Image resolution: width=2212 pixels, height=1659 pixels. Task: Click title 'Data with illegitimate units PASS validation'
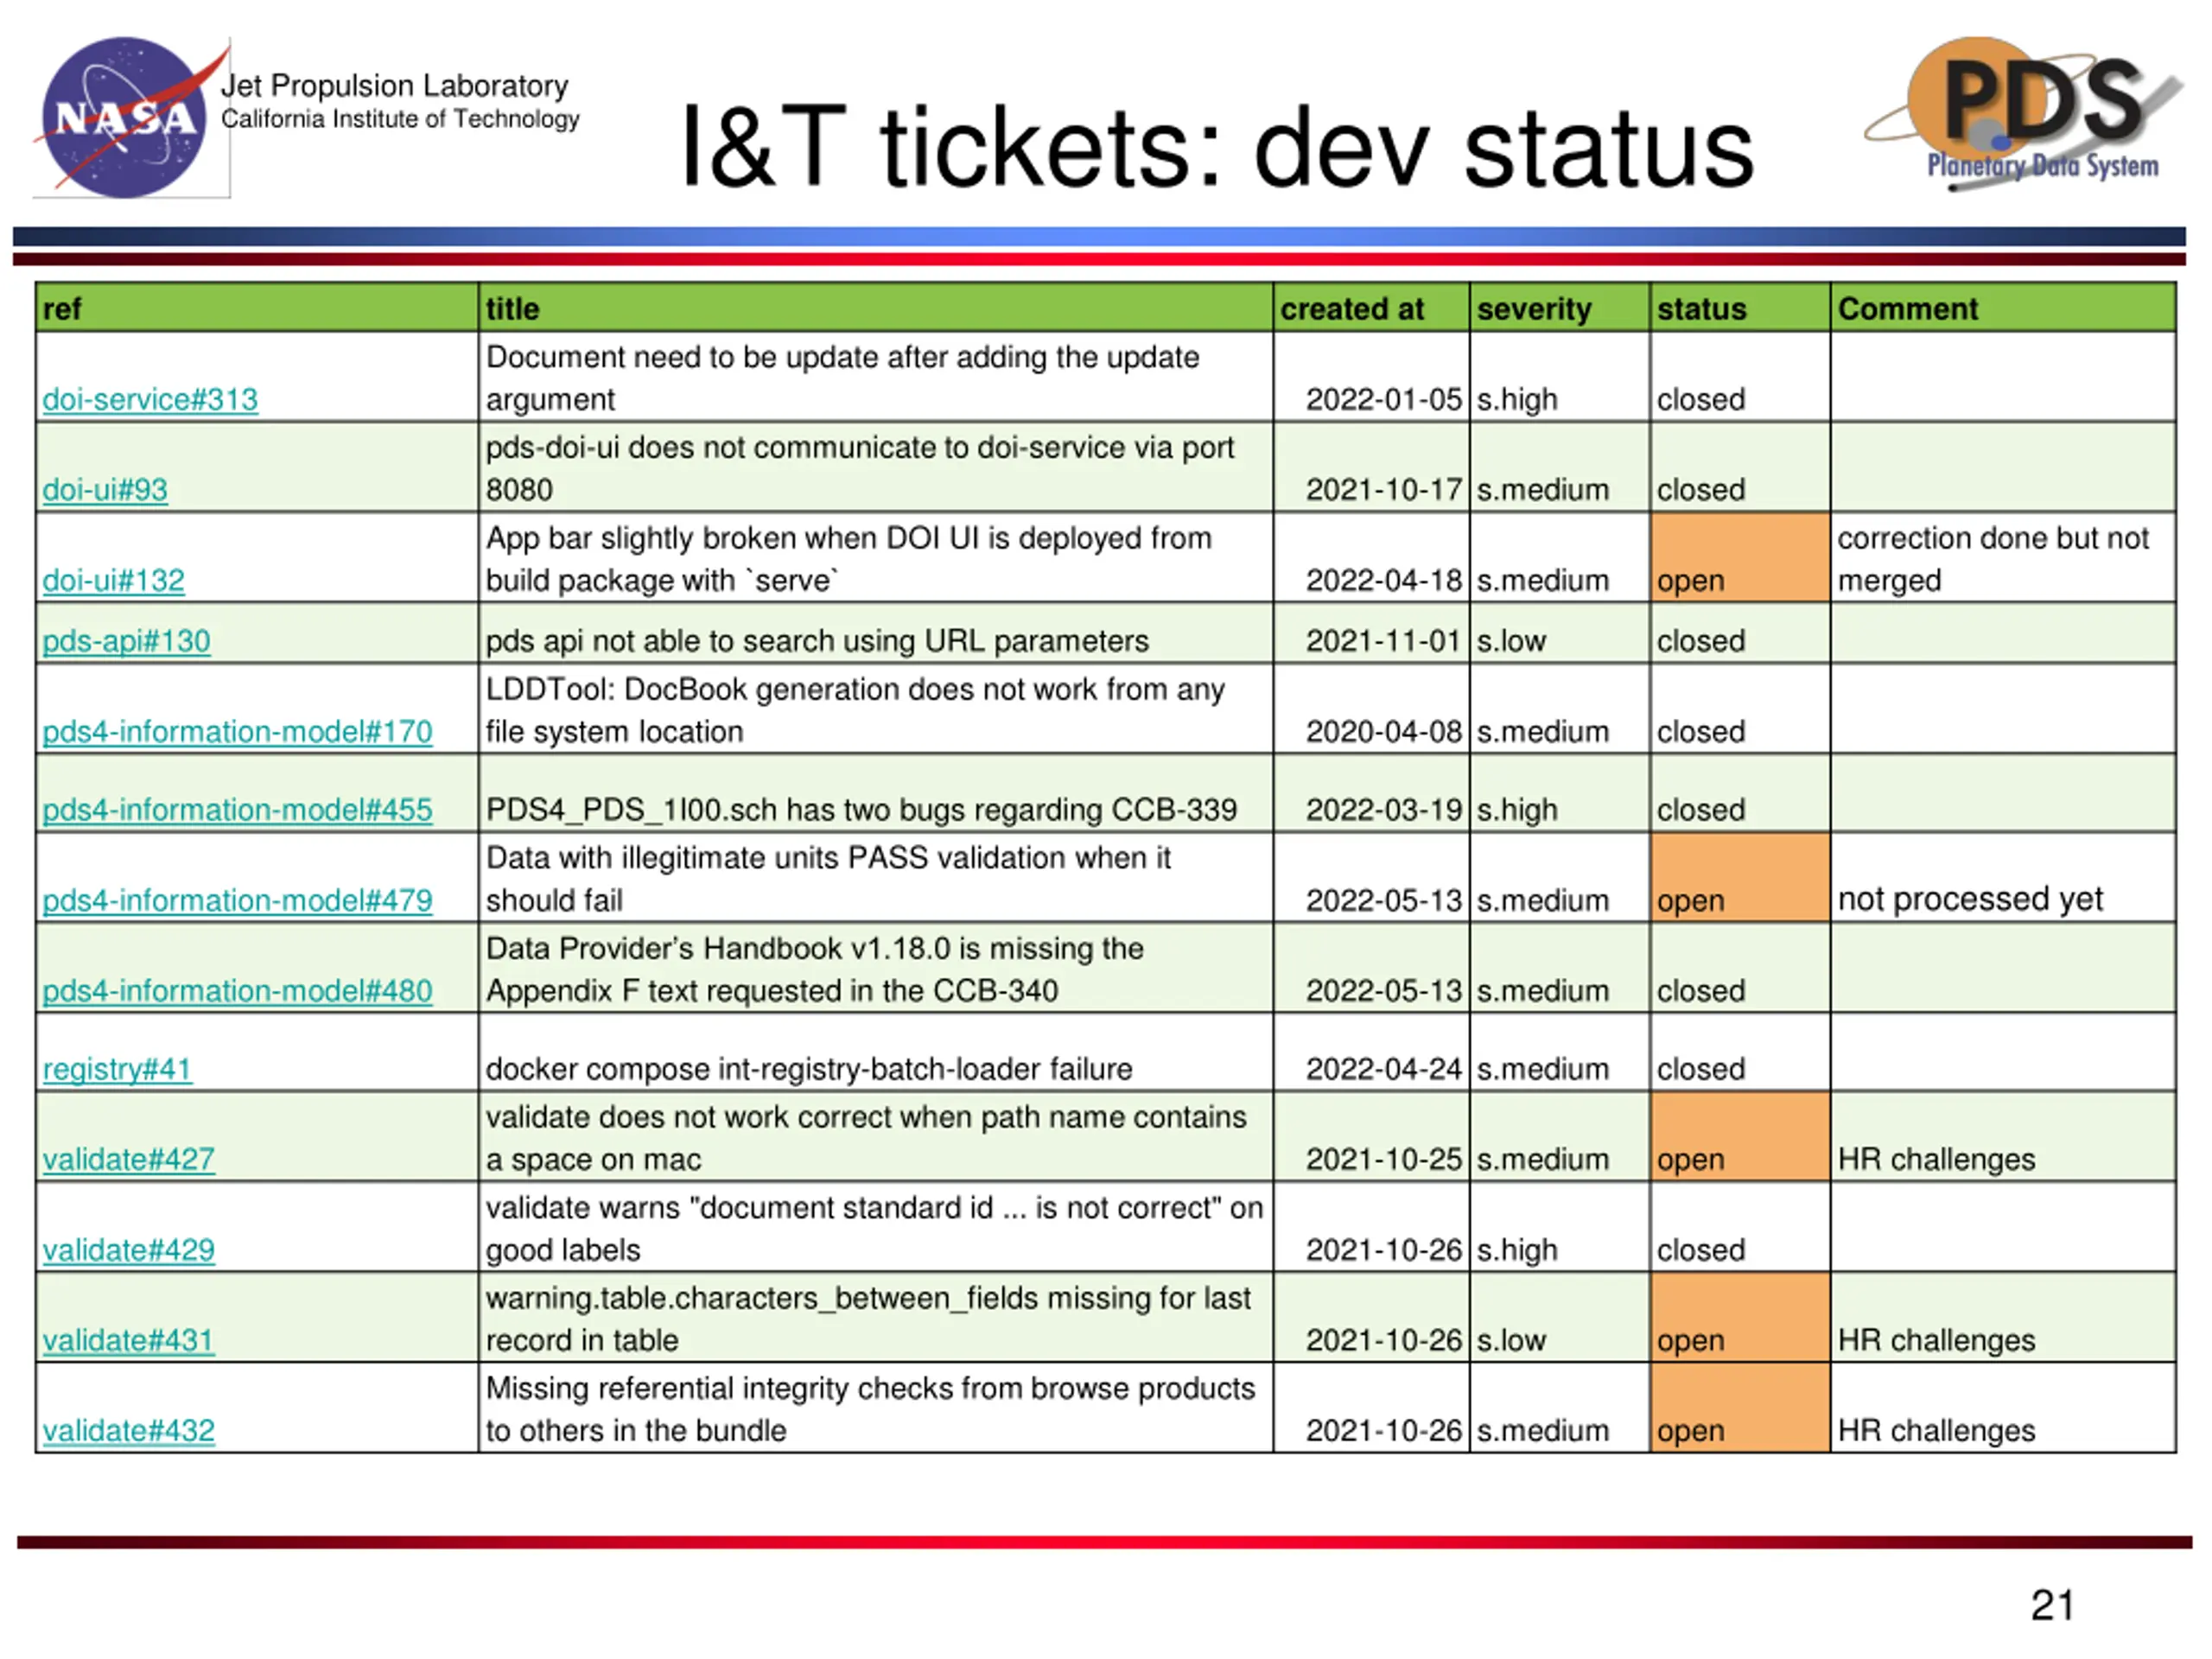[828, 878]
